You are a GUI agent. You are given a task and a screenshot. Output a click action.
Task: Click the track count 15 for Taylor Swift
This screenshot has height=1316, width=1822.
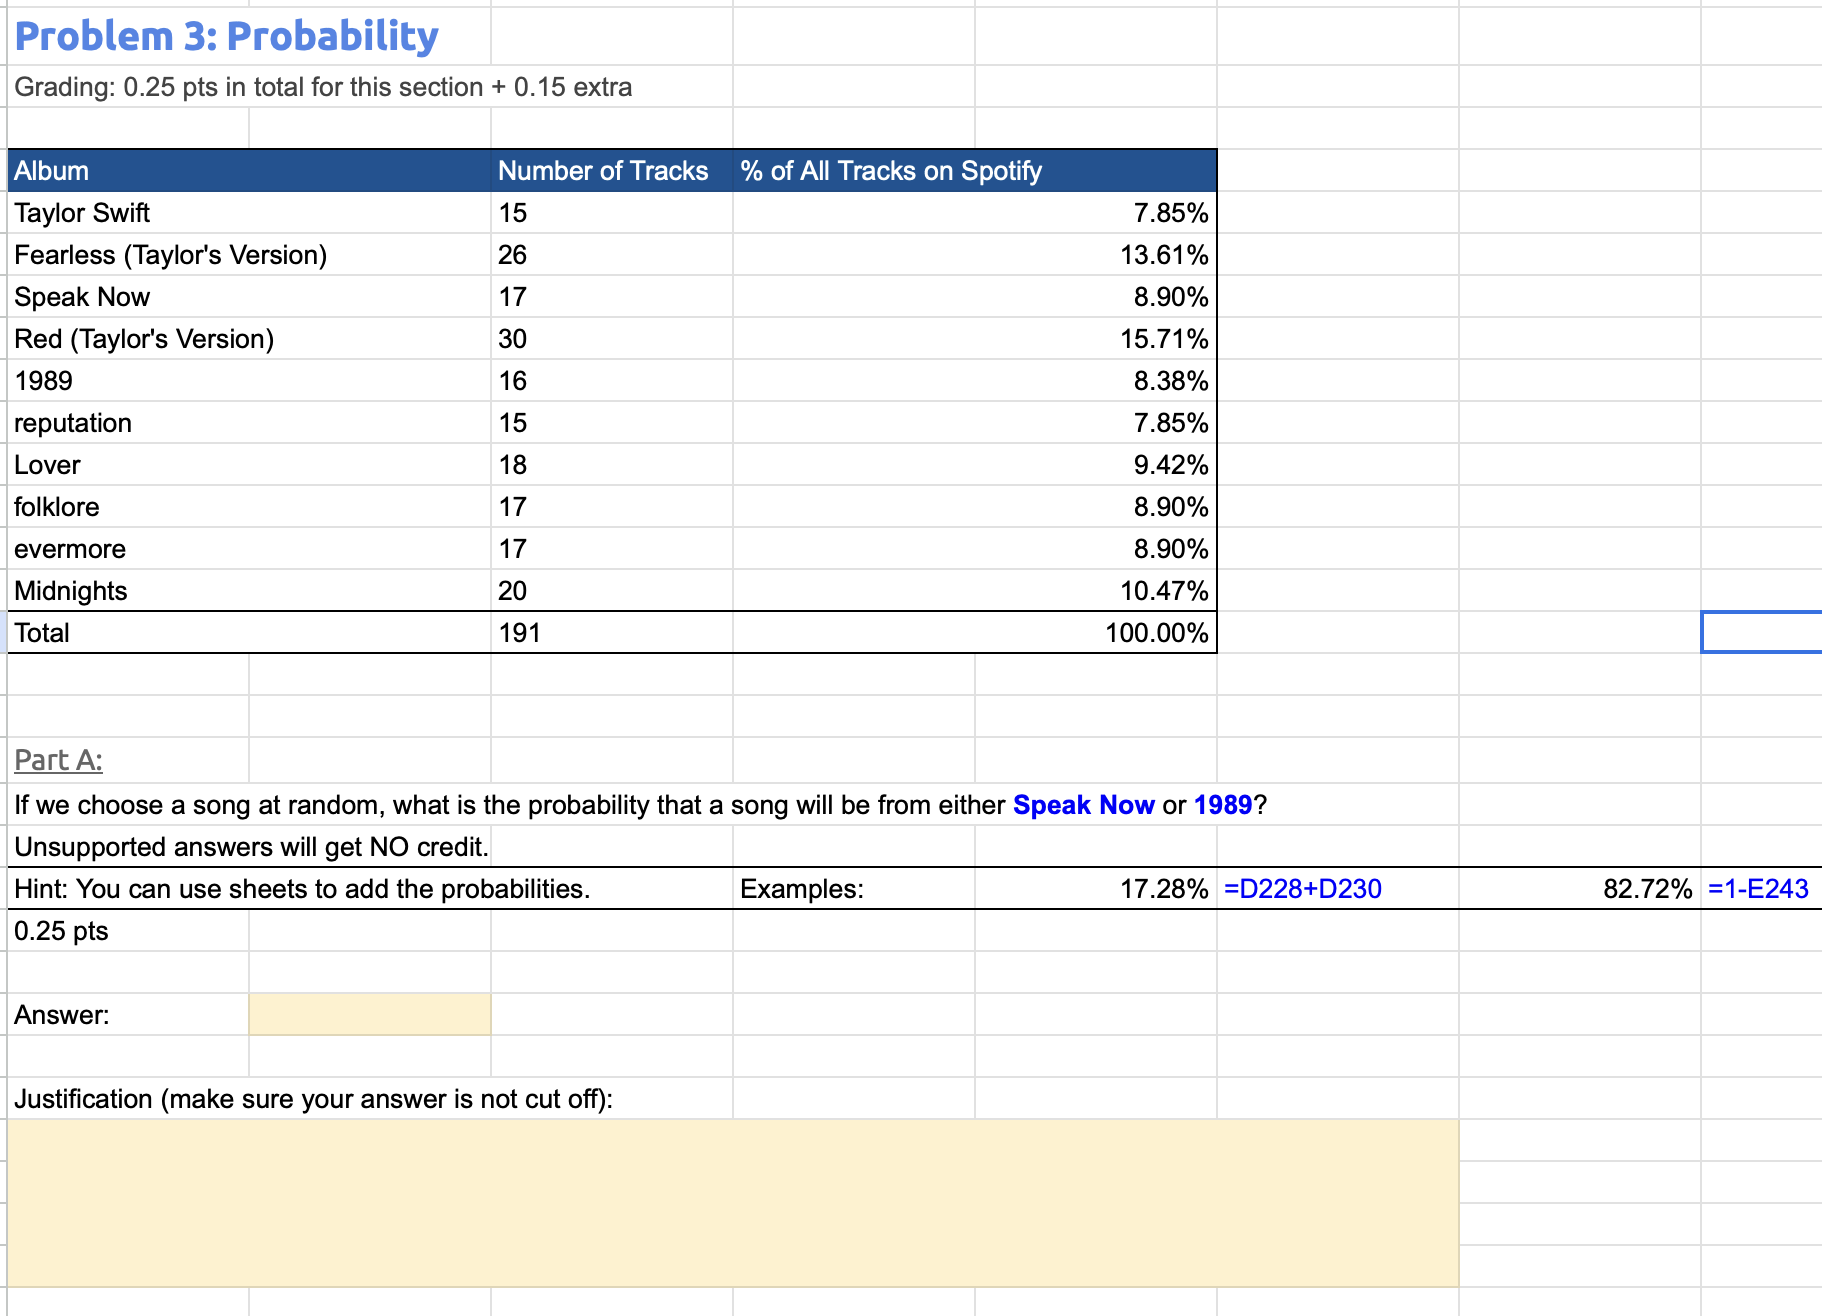pyautogui.click(x=612, y=213)
